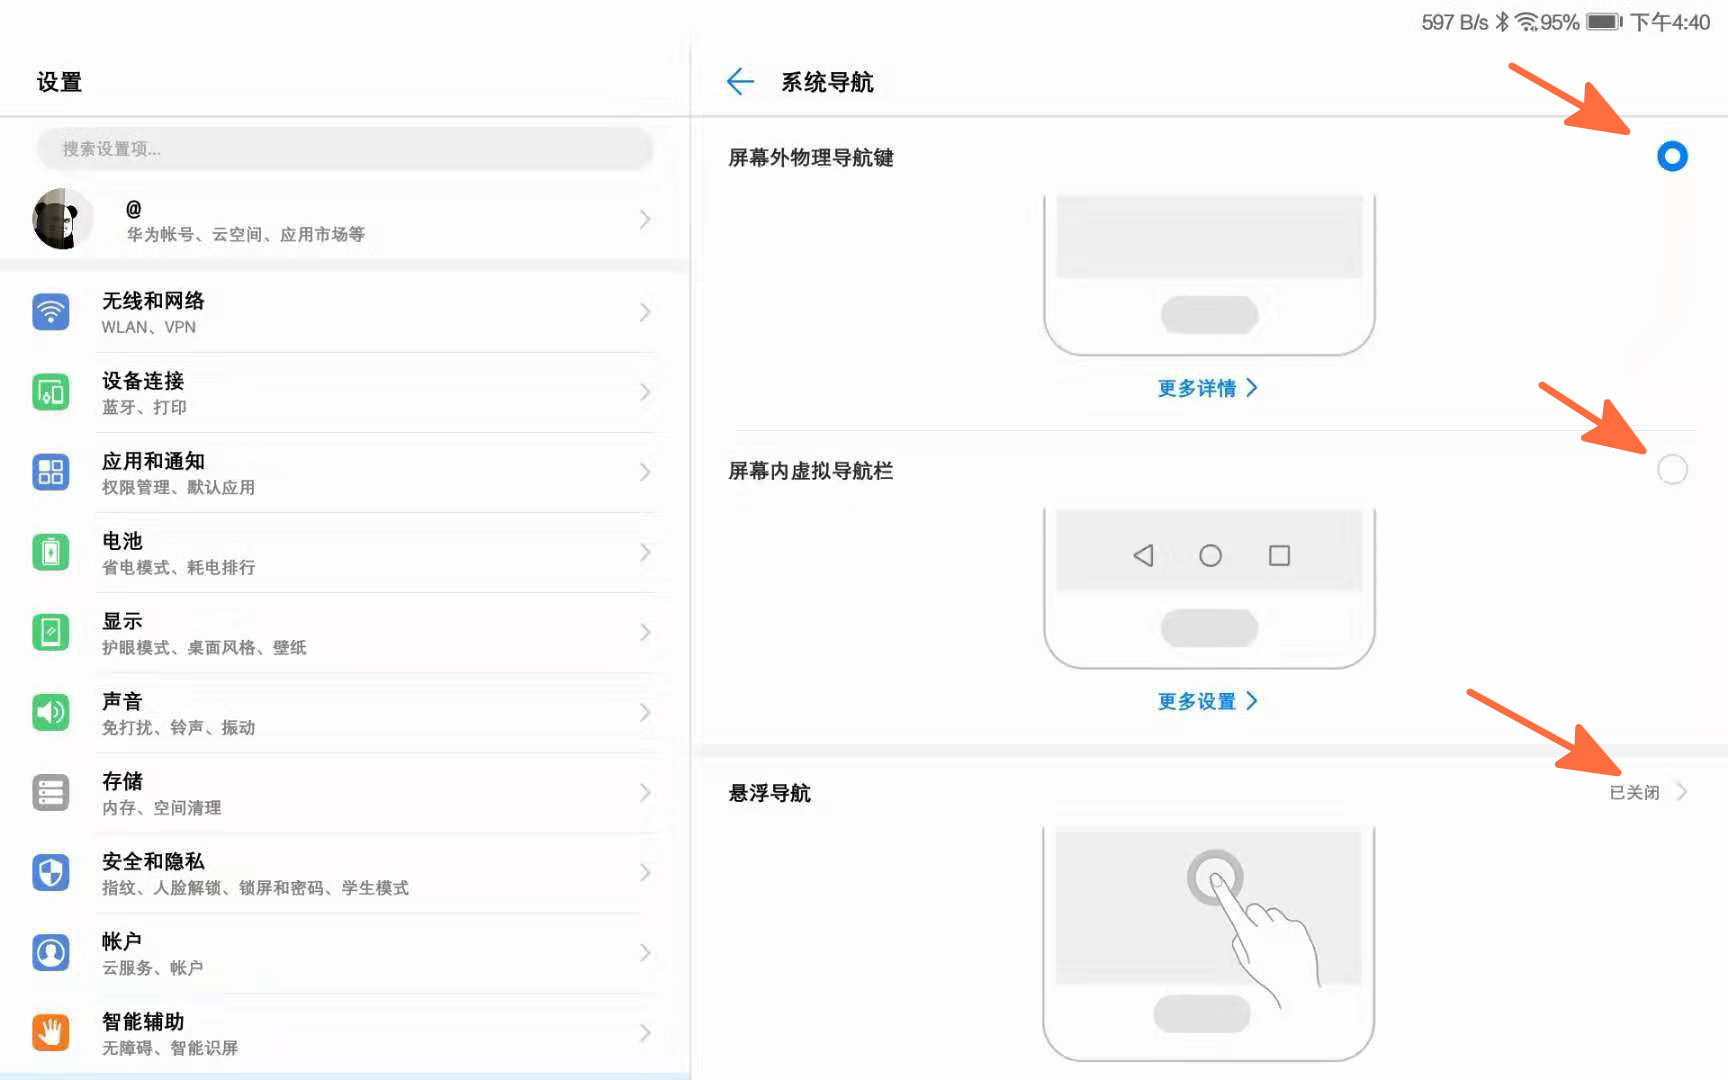Expand Huawei account row chevron
1728x1080 pixels.
(x=645, y=219)
